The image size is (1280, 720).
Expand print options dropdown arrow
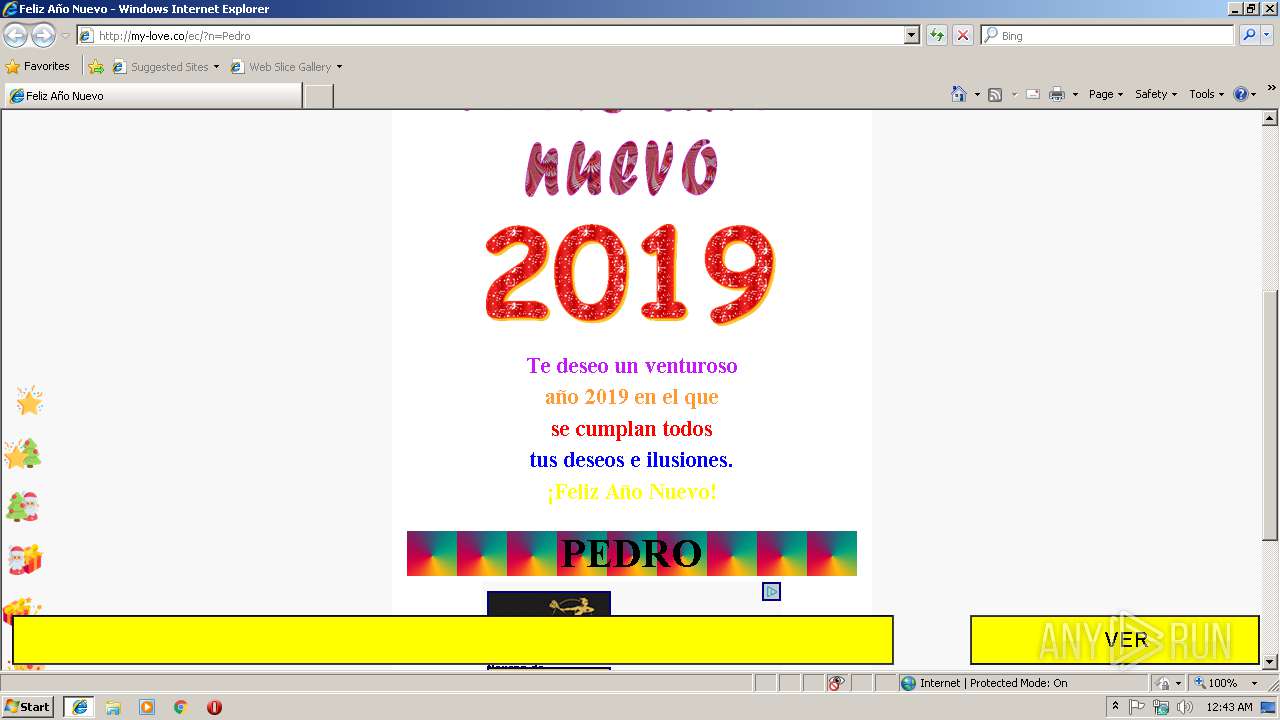pyautogui.click(x=1075, y=94)
